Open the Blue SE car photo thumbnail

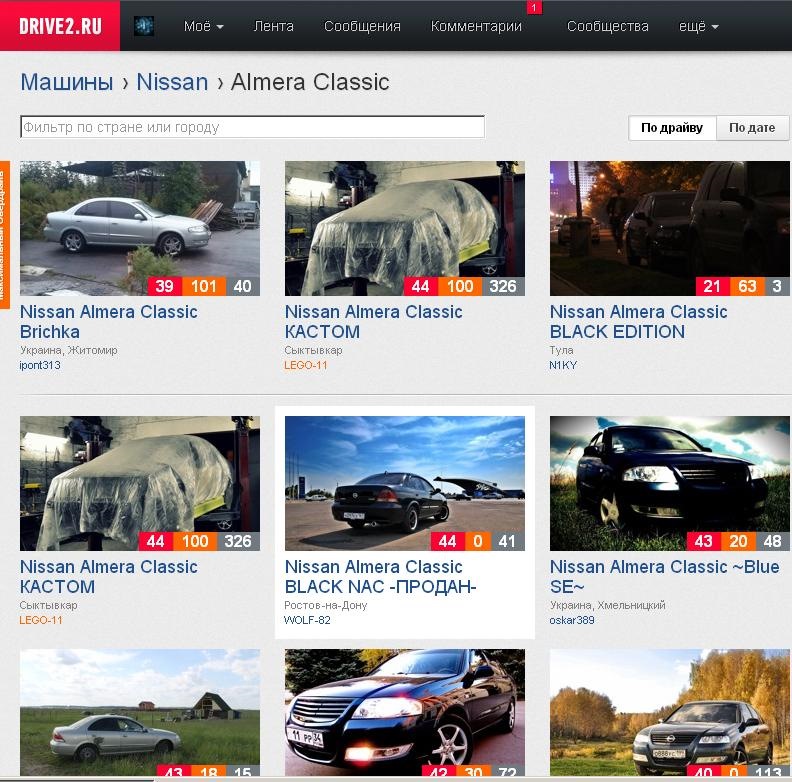[x=670, y=483]
